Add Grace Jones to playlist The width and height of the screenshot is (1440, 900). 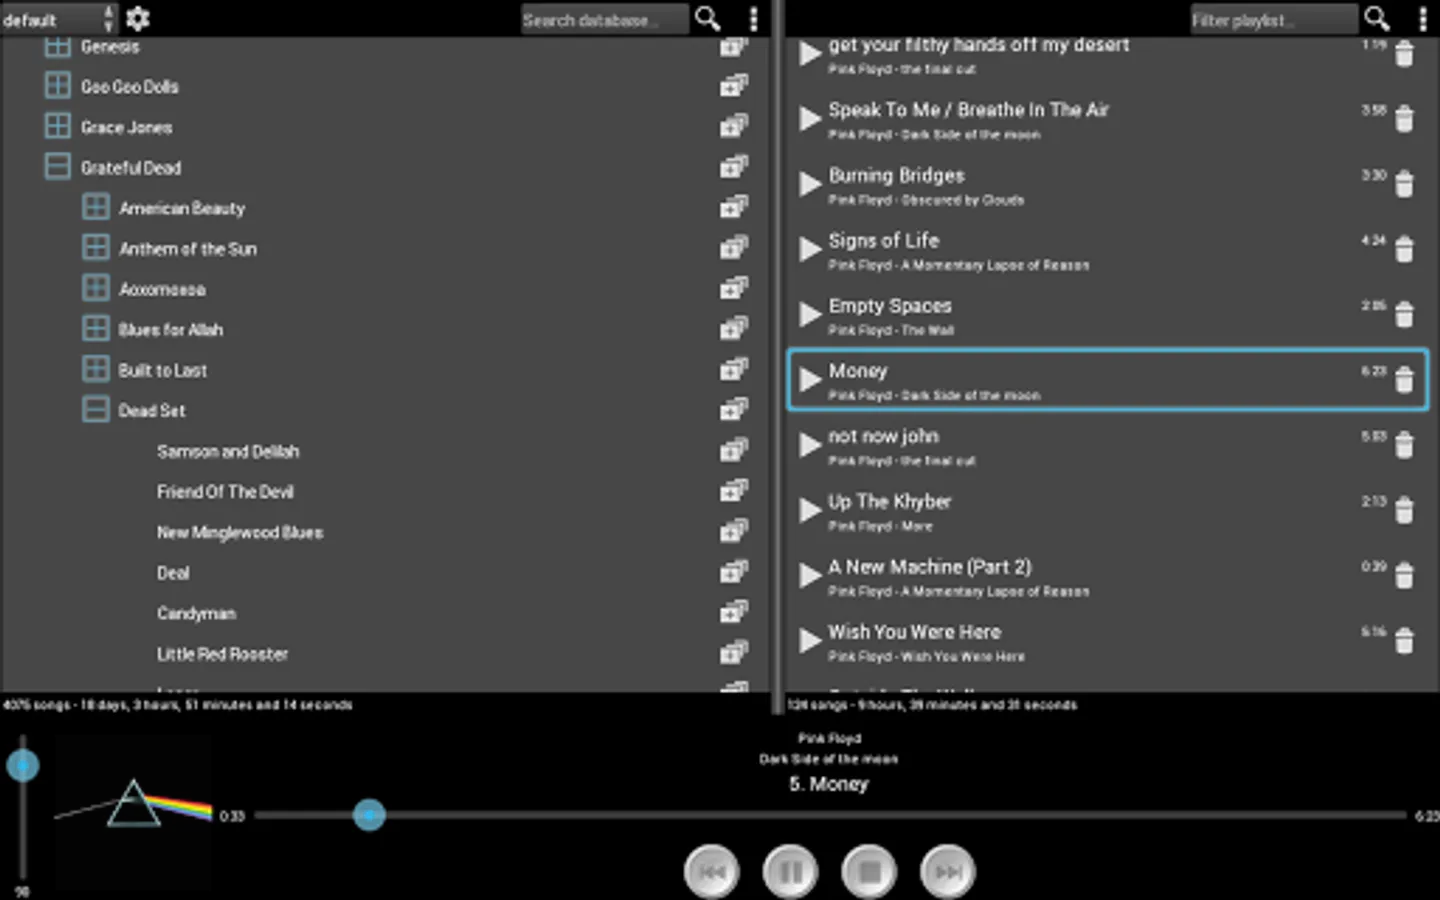point(734,126)
